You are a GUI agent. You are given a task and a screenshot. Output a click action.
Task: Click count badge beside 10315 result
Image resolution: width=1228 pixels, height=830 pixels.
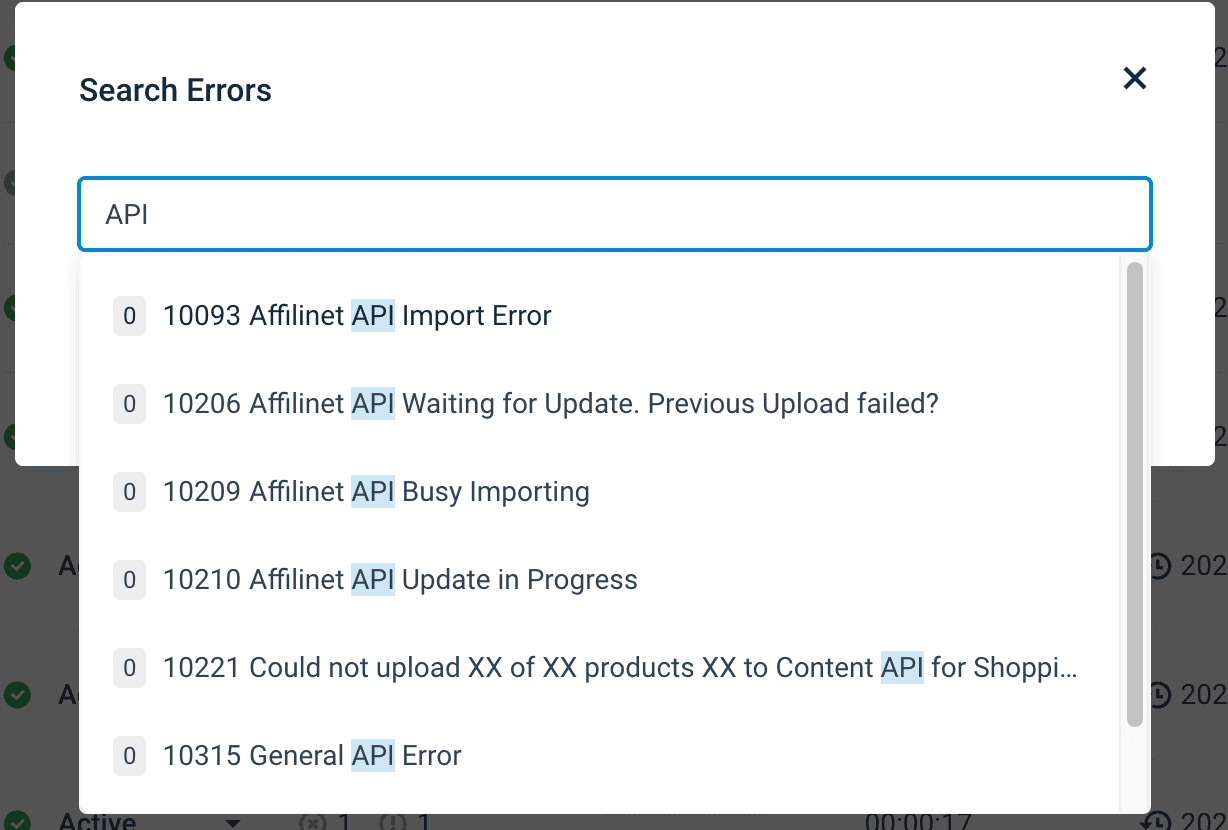(x=129, y=756)
